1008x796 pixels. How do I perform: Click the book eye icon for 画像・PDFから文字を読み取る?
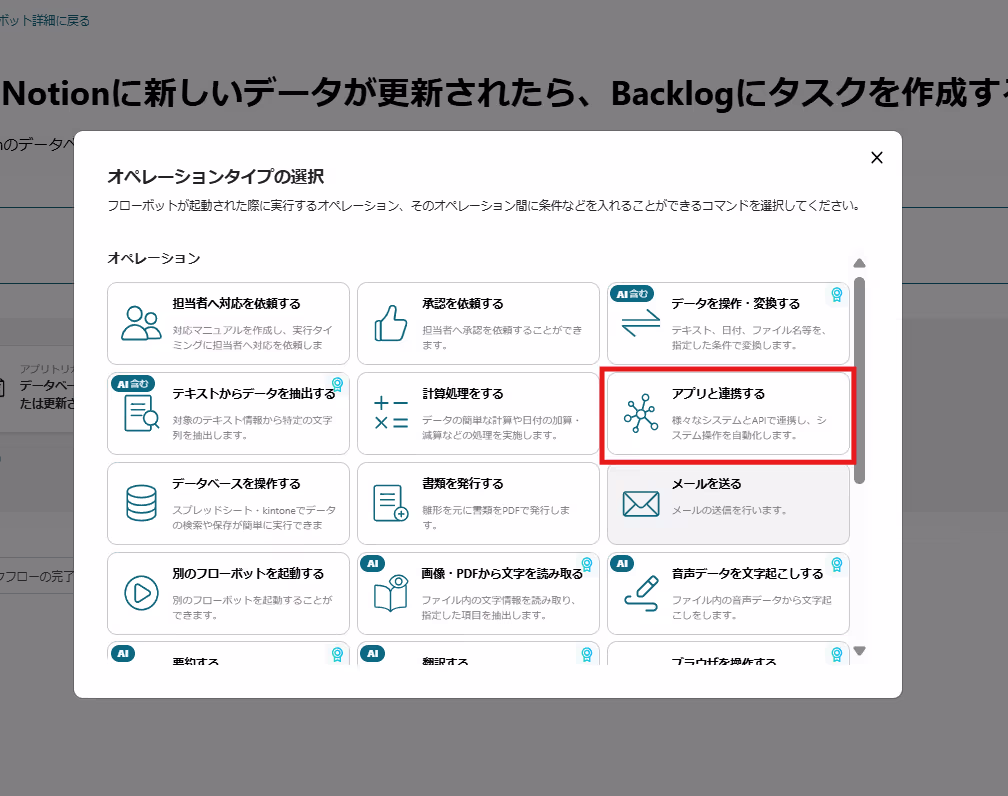391,593
